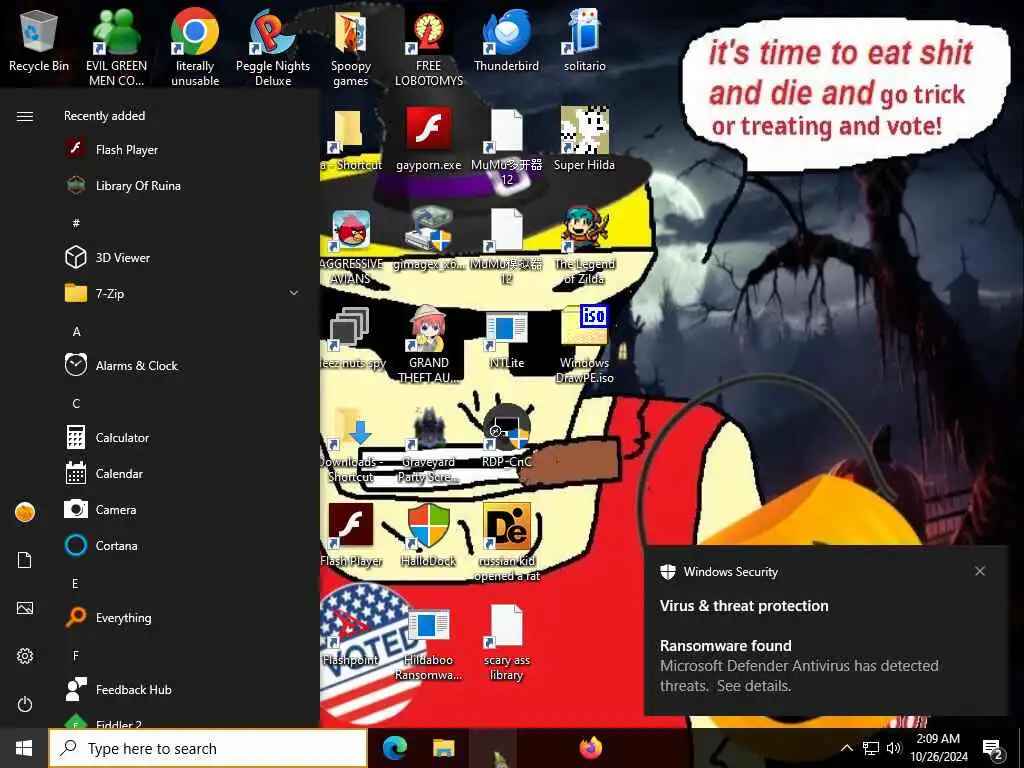Open Windows DrawPE.iso file
1024x768 pixels.
[x=584, y=344]
